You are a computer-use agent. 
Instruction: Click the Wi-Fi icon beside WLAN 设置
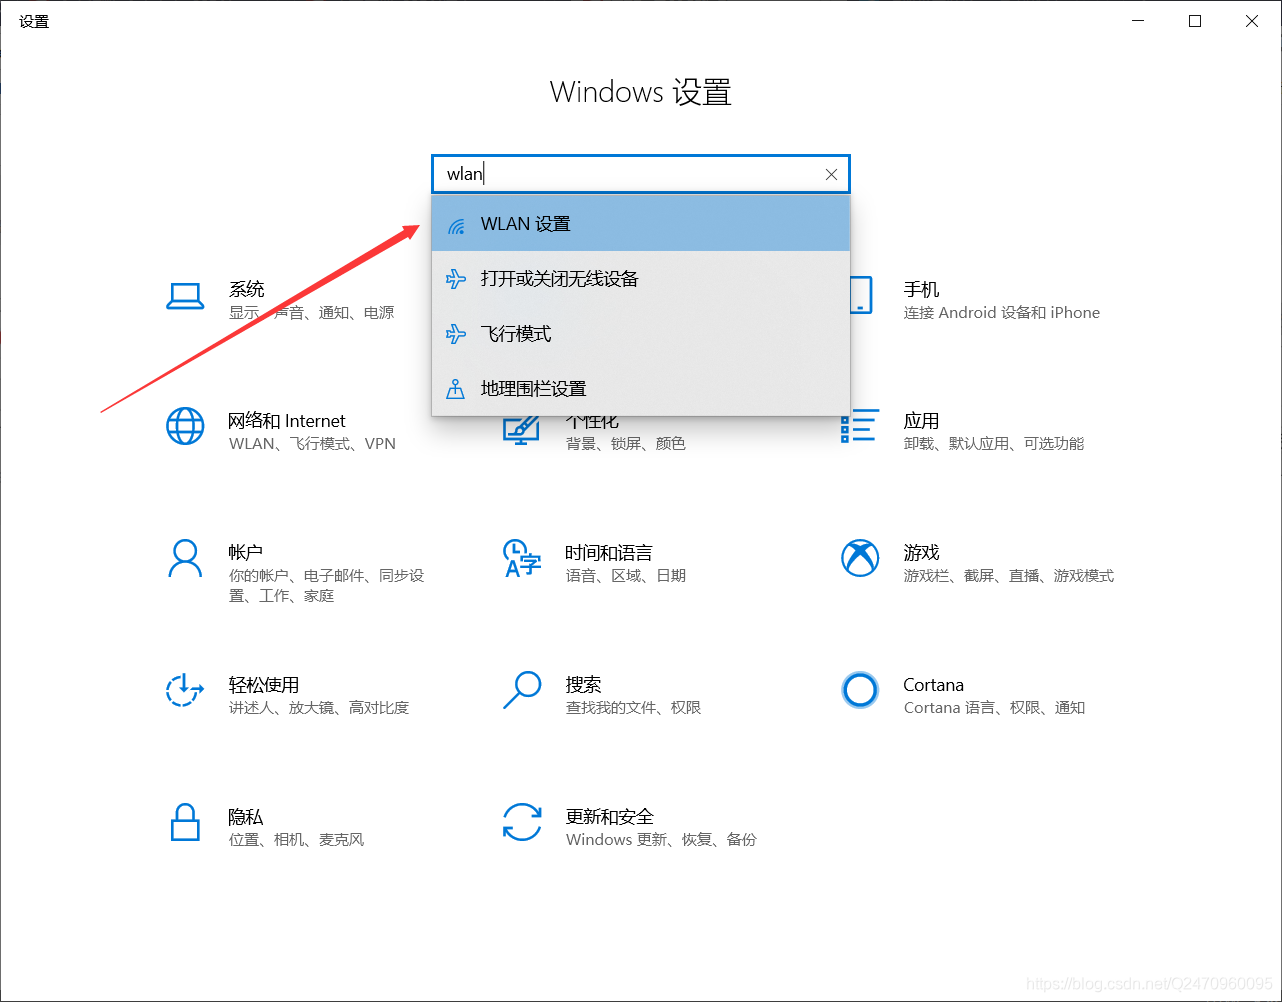tap(456, 225)
